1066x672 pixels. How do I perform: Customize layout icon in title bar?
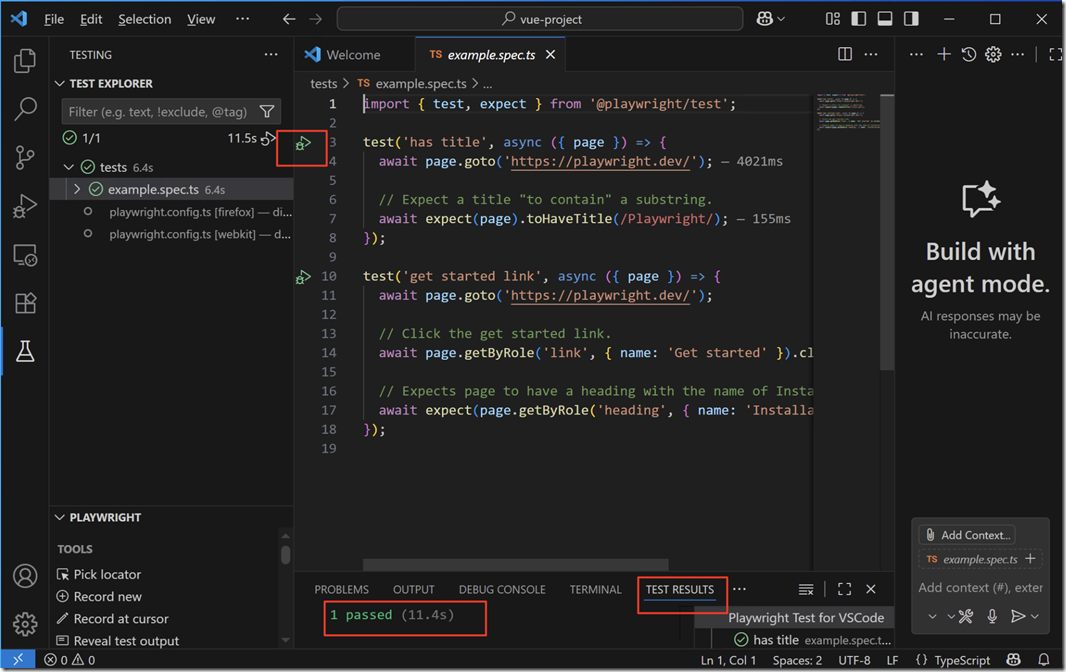[x=833, y=19]
